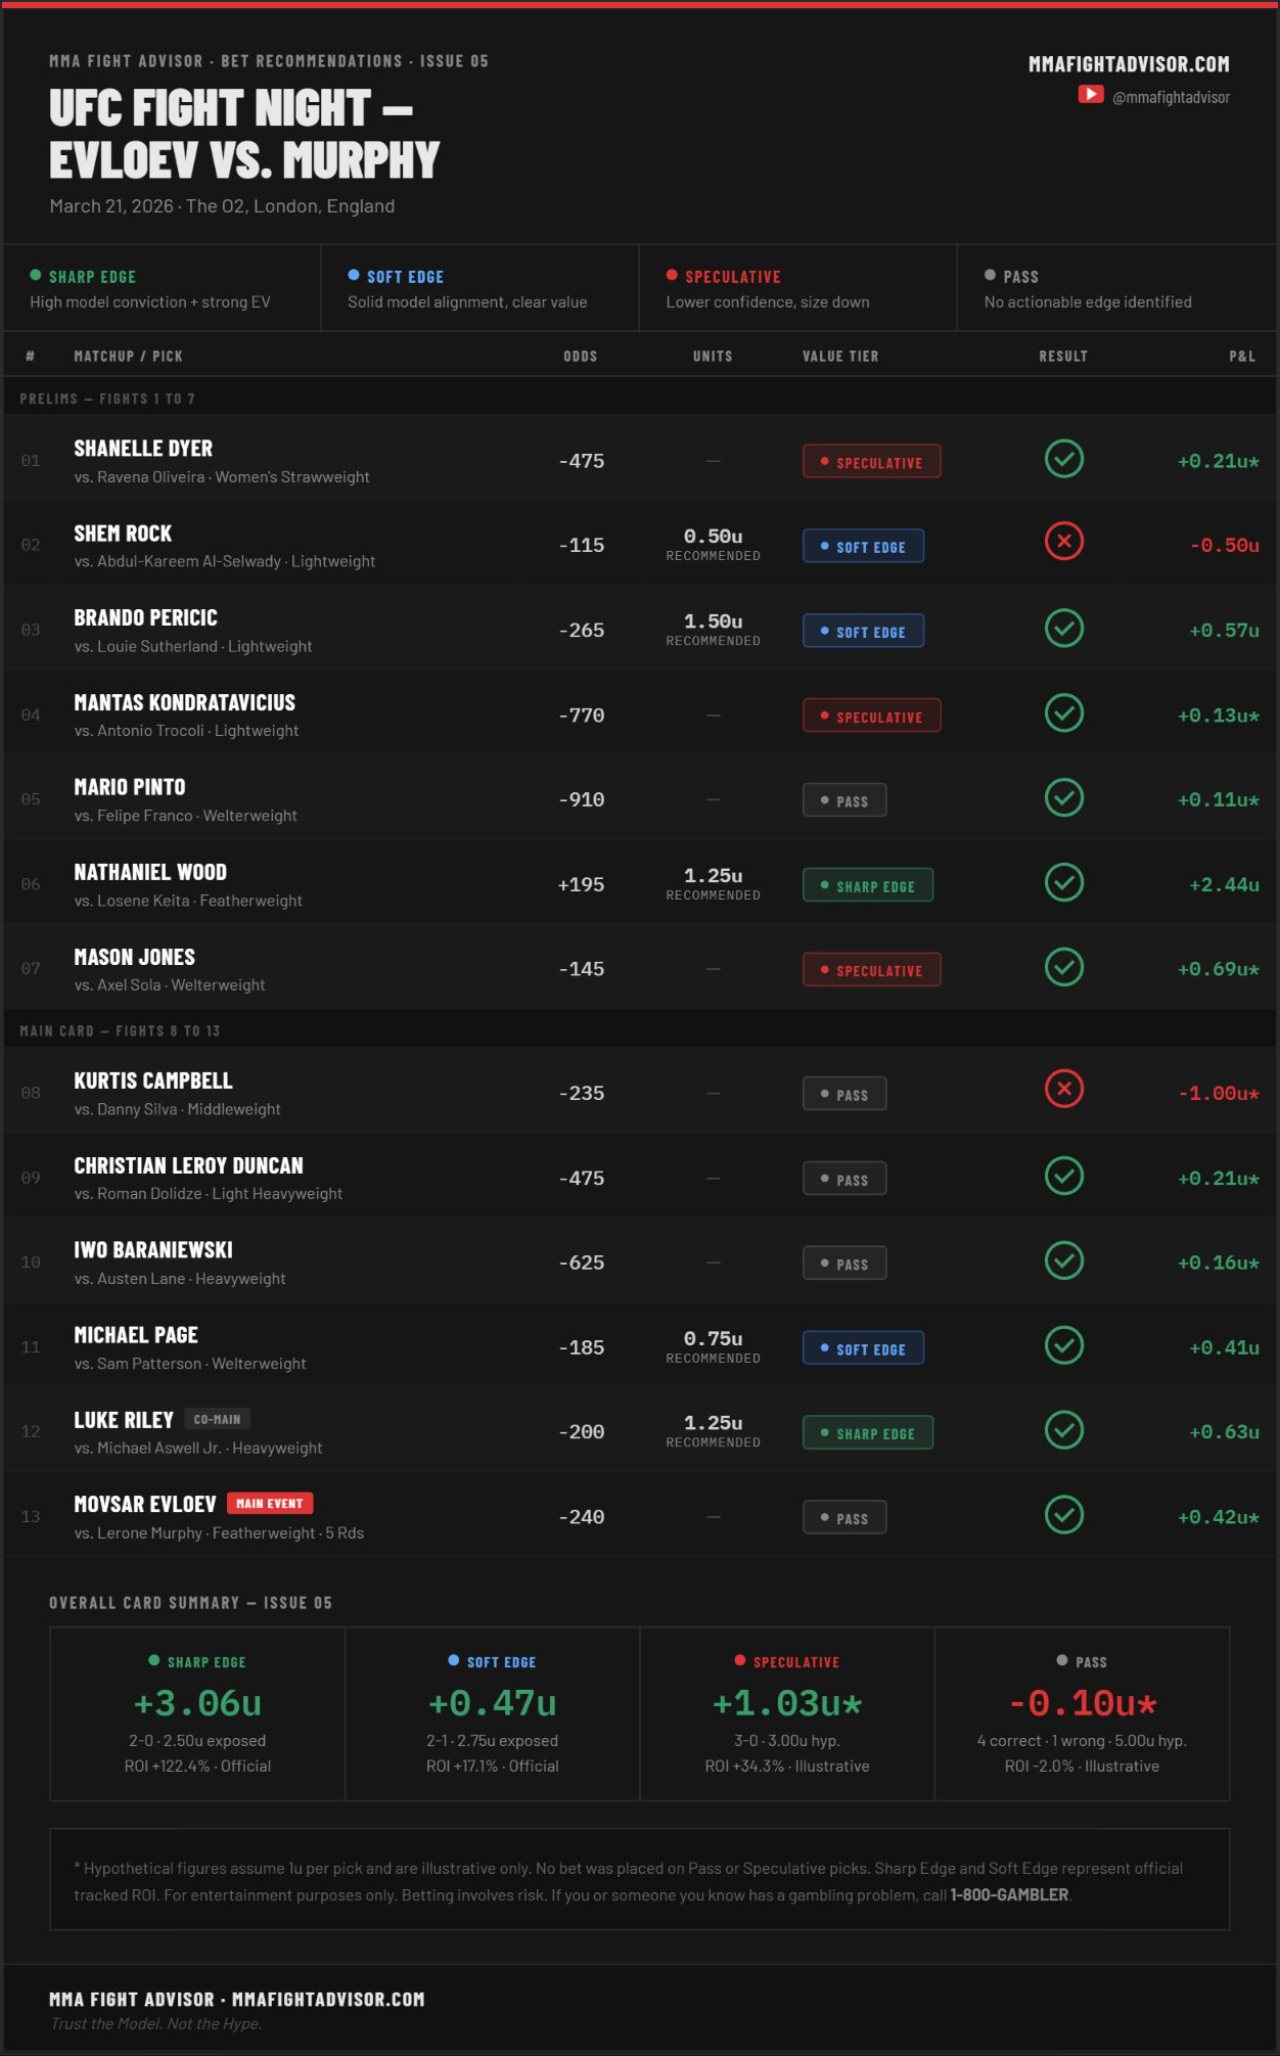Select the P&L column header
This screenshot has height=2056, width=1280.
tap(1242, 356)
